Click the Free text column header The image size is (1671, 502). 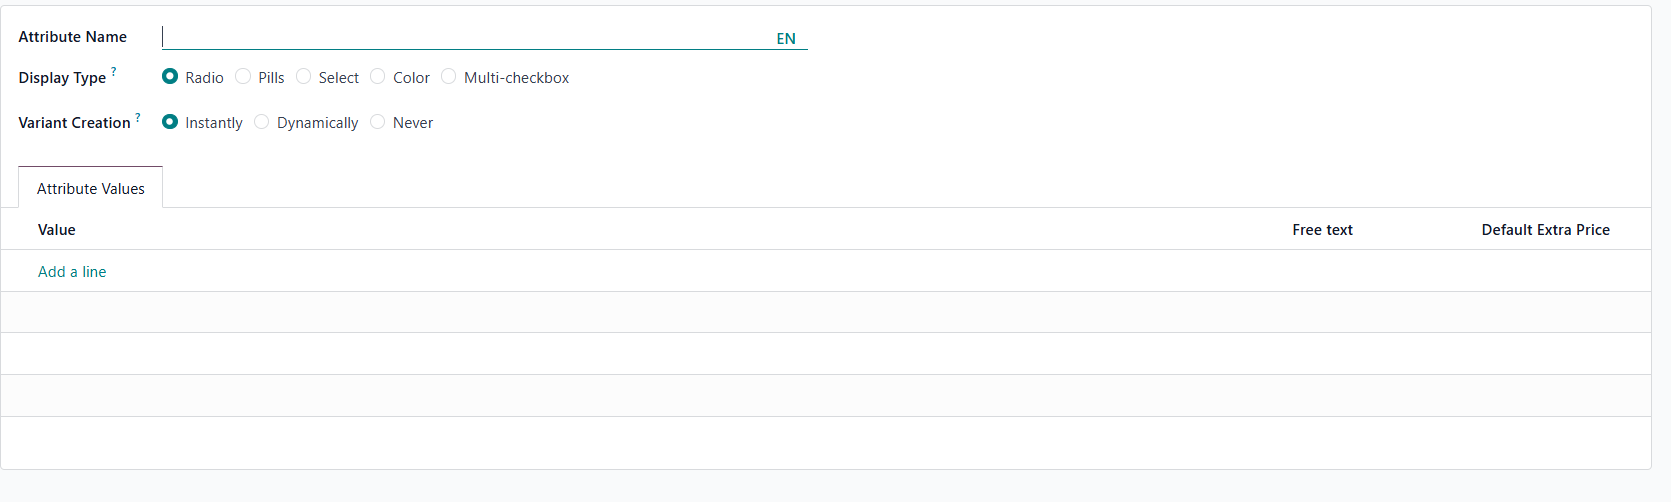1322,229
